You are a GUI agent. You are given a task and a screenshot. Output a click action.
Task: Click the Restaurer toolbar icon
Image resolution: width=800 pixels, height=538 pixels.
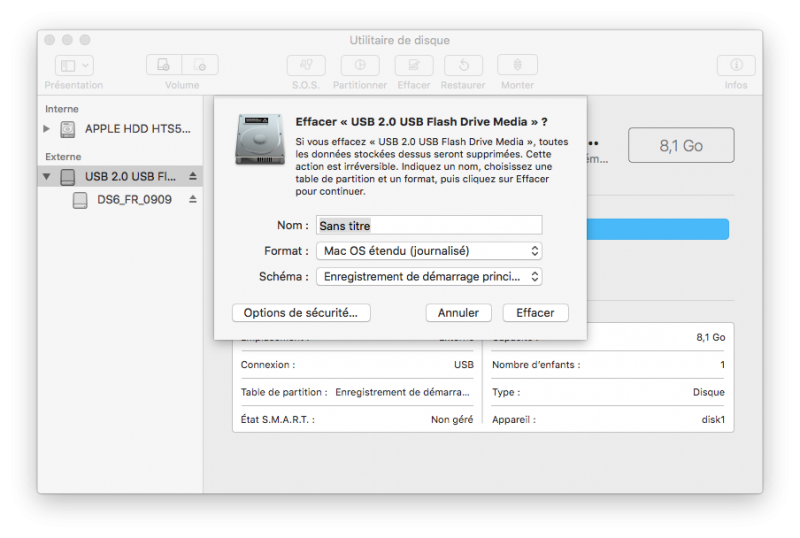[463, 65]
